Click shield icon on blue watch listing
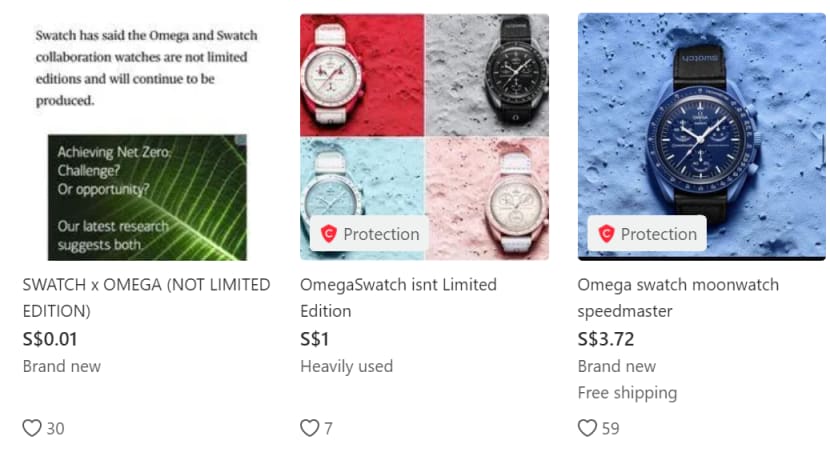The image size is (830, 468). tap(606, 234)
